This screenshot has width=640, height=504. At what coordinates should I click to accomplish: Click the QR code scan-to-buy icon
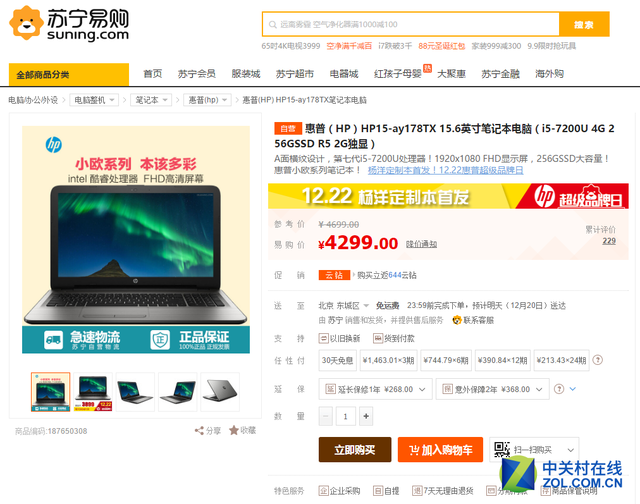[502, 450]
